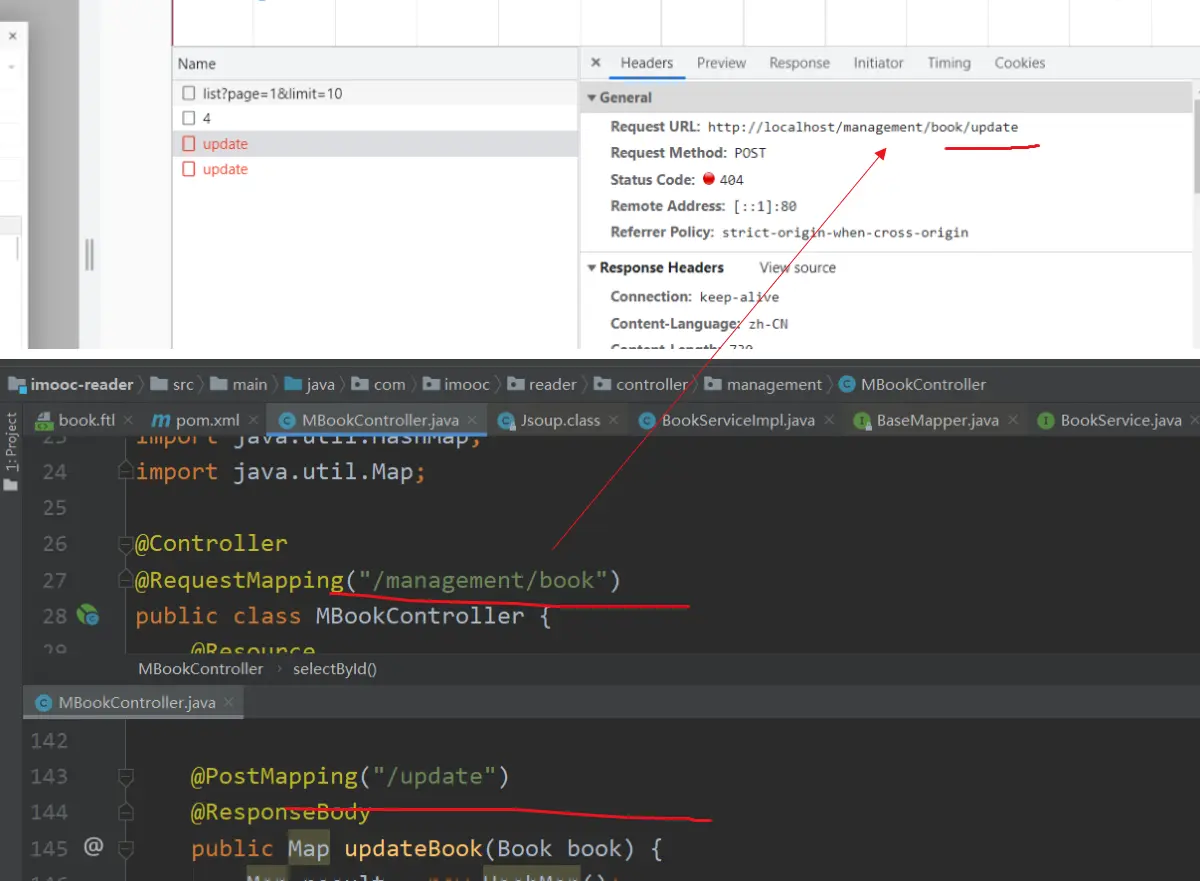
Task: Open the BookServiceImpl.java editor tab
Action: 737,421
